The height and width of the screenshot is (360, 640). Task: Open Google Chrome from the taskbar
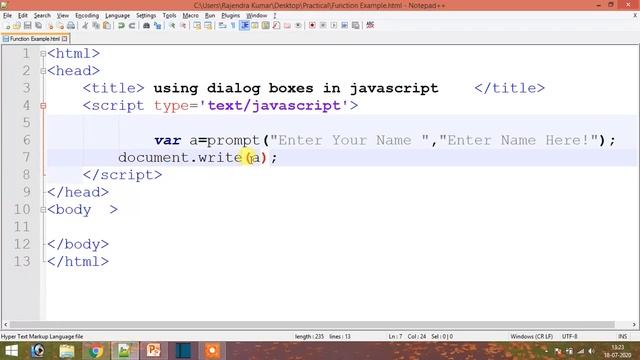click(96, 351)
